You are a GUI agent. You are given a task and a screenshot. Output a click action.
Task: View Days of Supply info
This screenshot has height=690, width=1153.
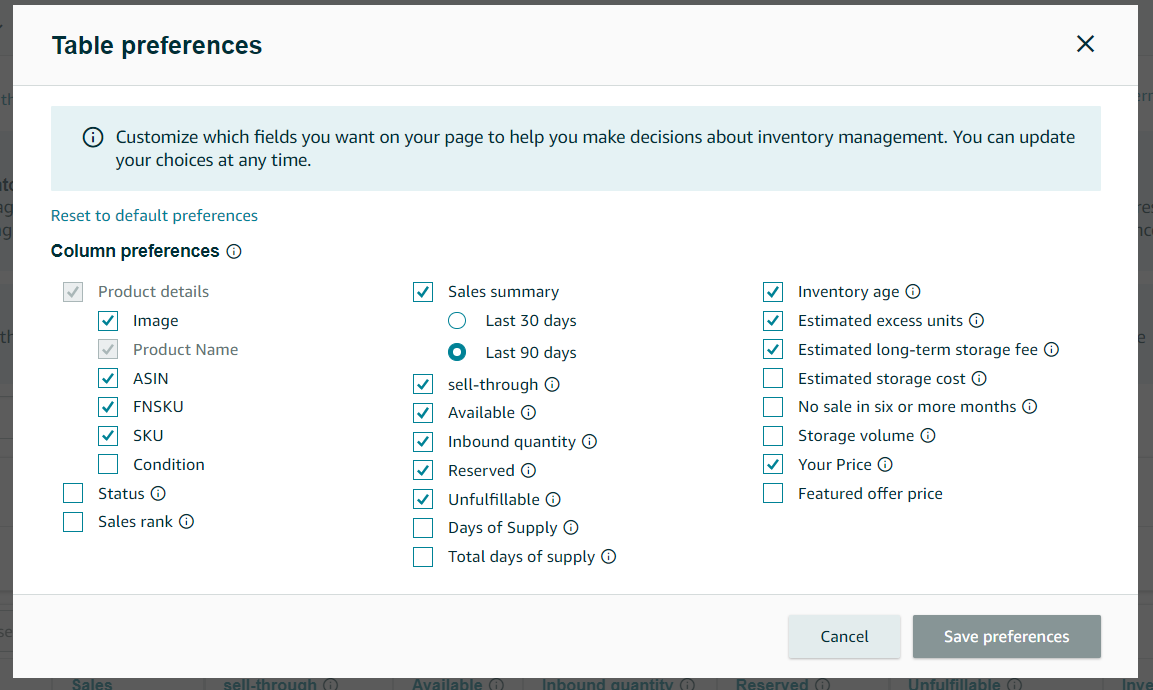(x=570, y=528)
